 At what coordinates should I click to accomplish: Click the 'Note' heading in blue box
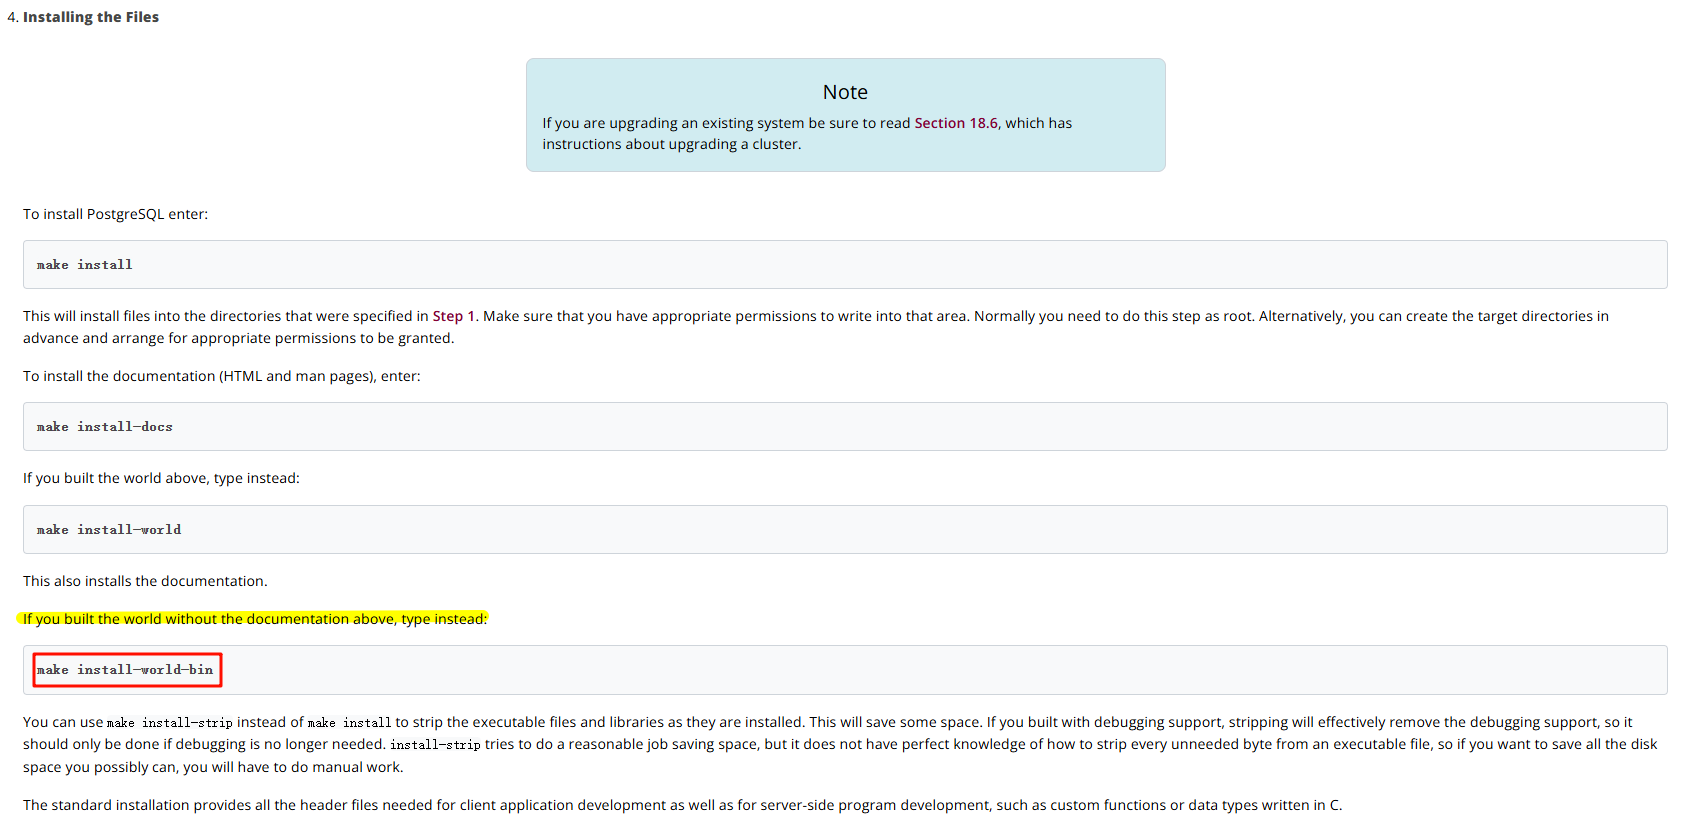pos(845,92)
